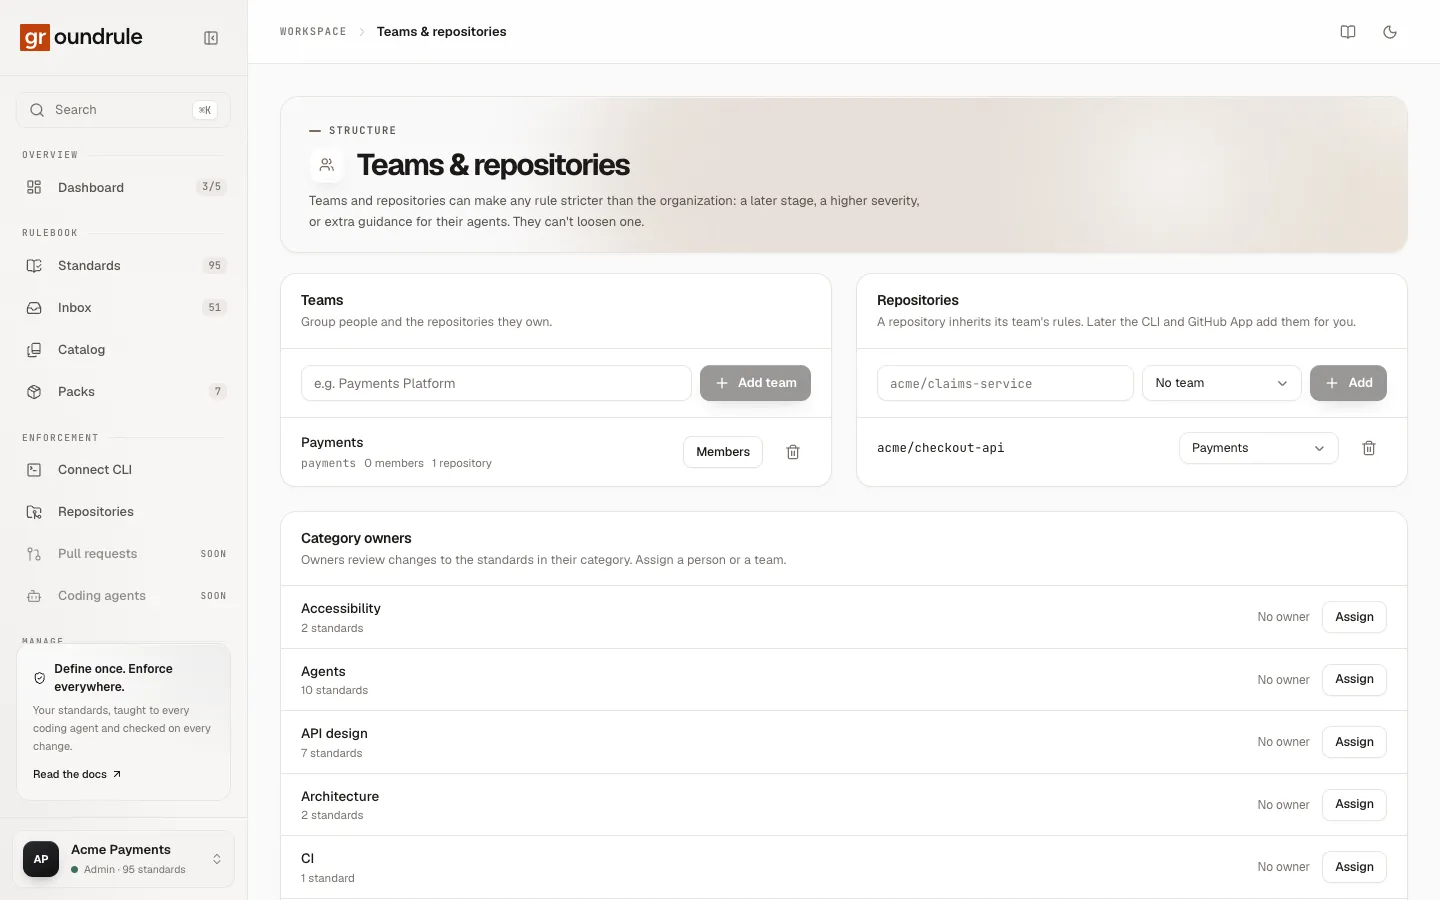
Task: Open the No team dropdown
Action: click(x=1221, y=383)
